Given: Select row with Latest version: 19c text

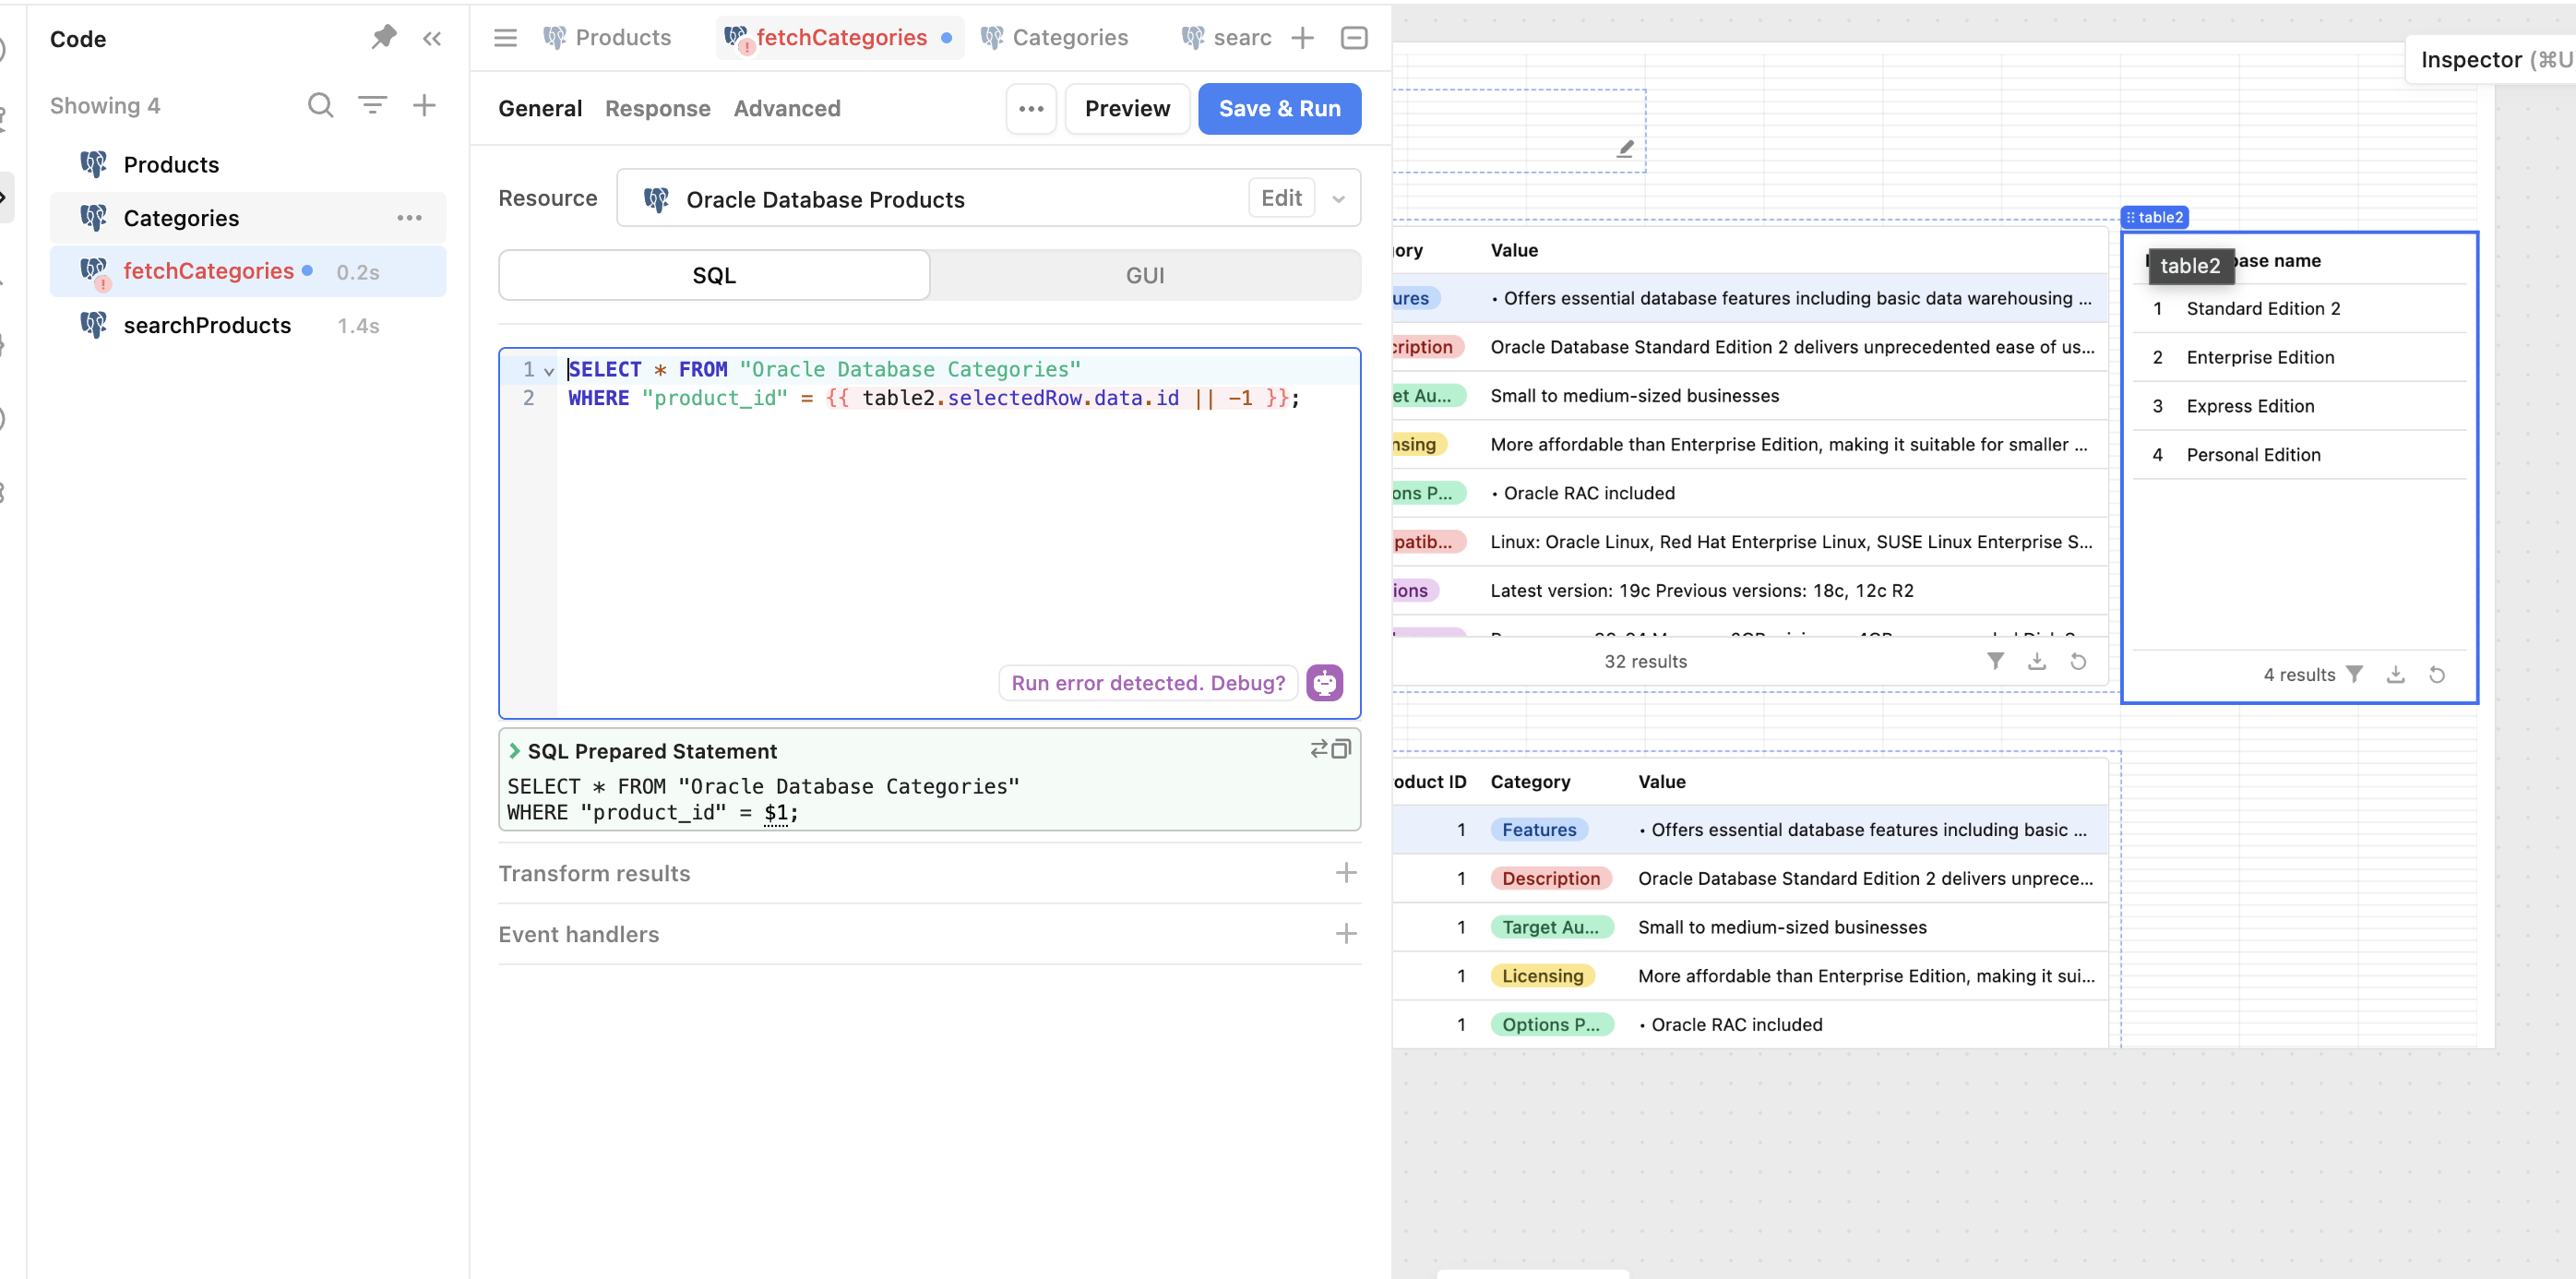Looking at the screenshot, I should (1750, 590).
